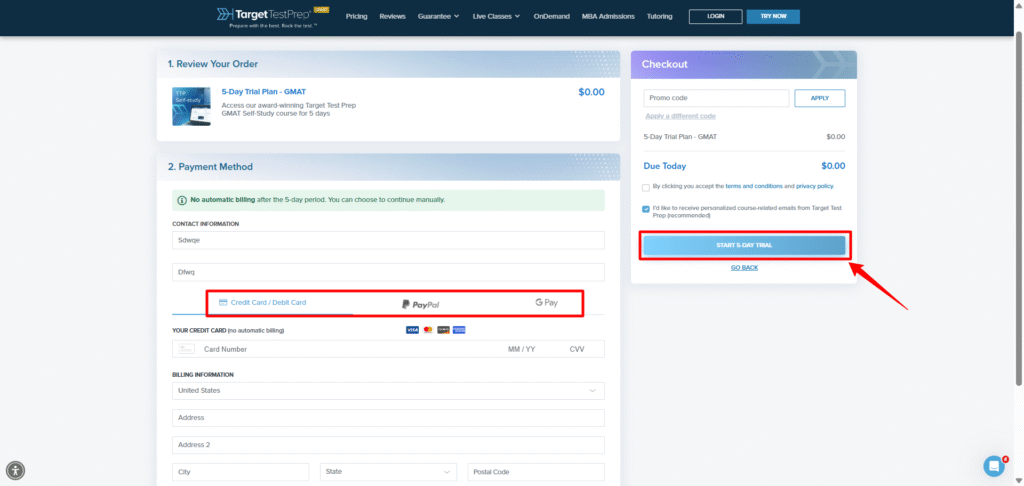The image size is (1024, 486).
Task: Select the G Pay payment tab
Action: [x=546, y=302]
